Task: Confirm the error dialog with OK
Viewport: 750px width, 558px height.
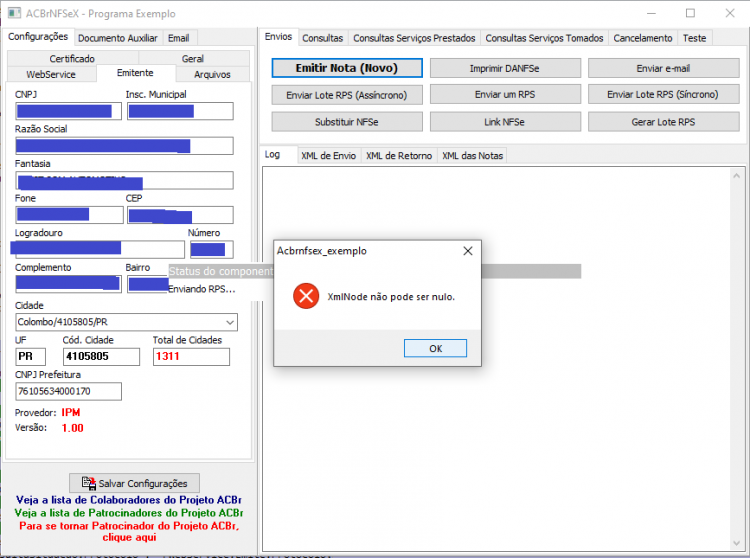Action: (435, 348)
